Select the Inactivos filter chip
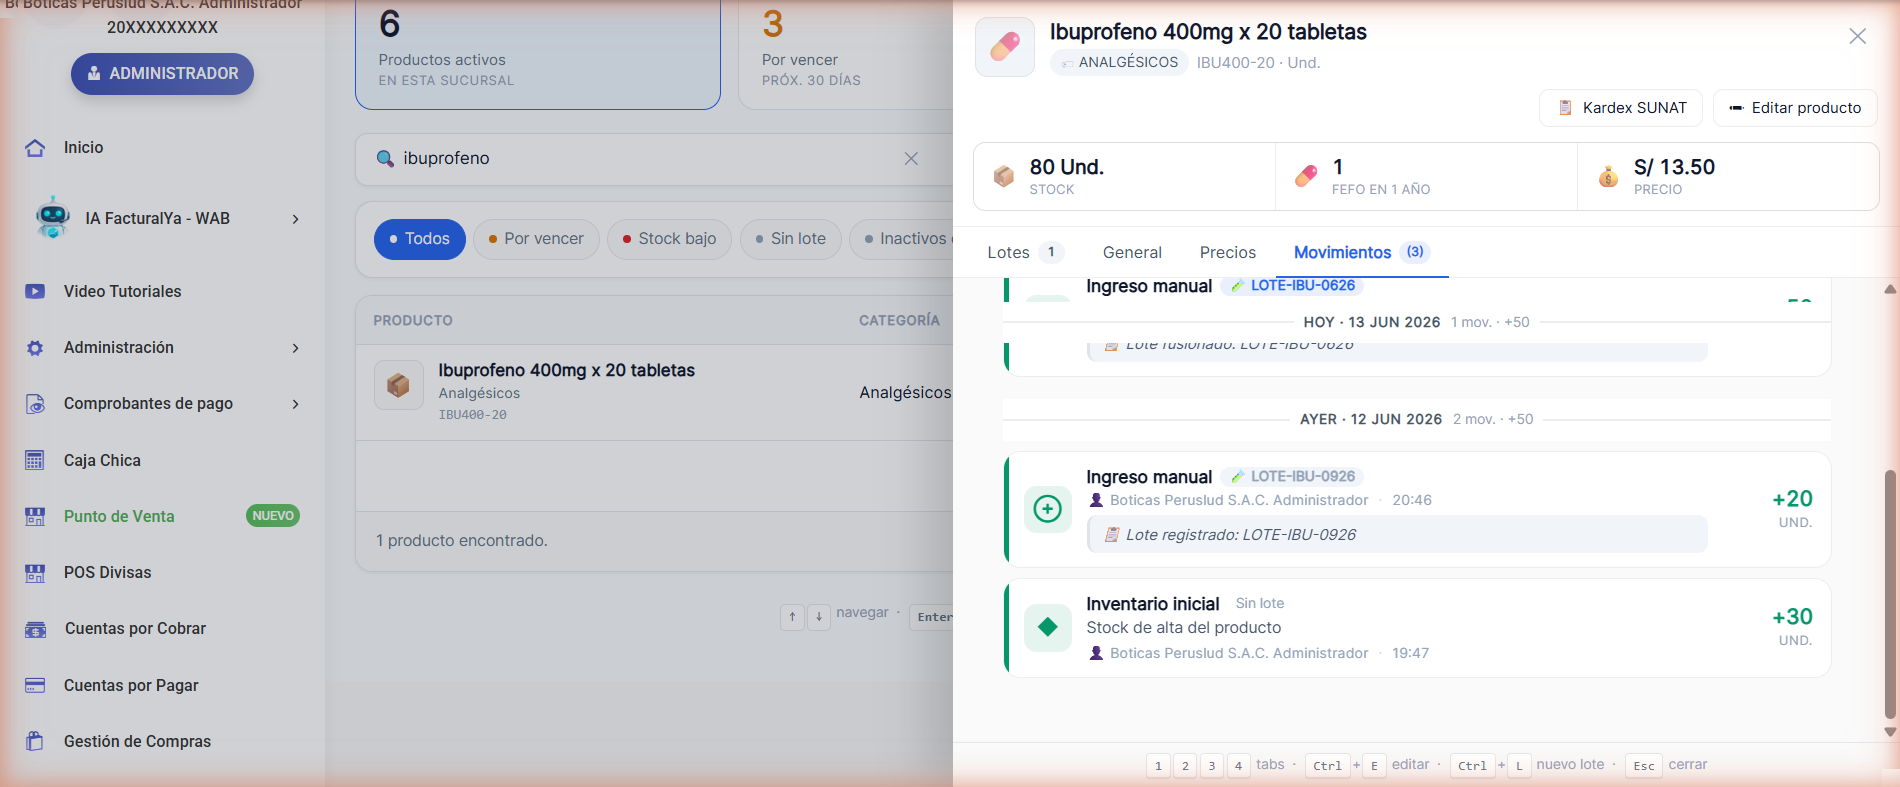 903,239
